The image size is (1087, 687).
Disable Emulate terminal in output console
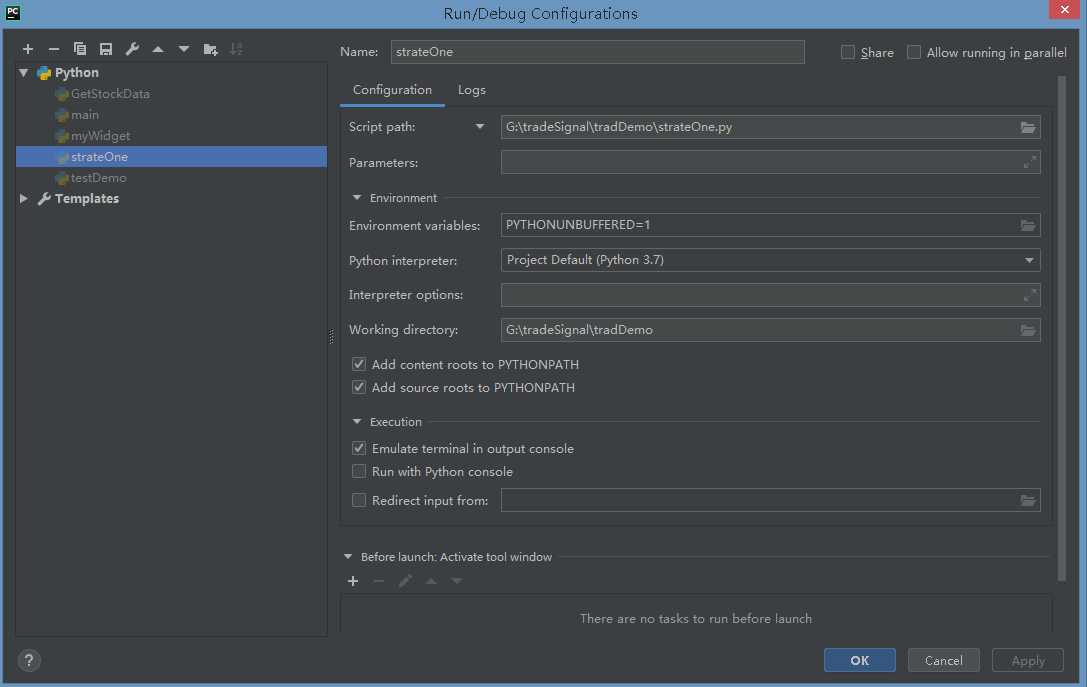point(358,449)
